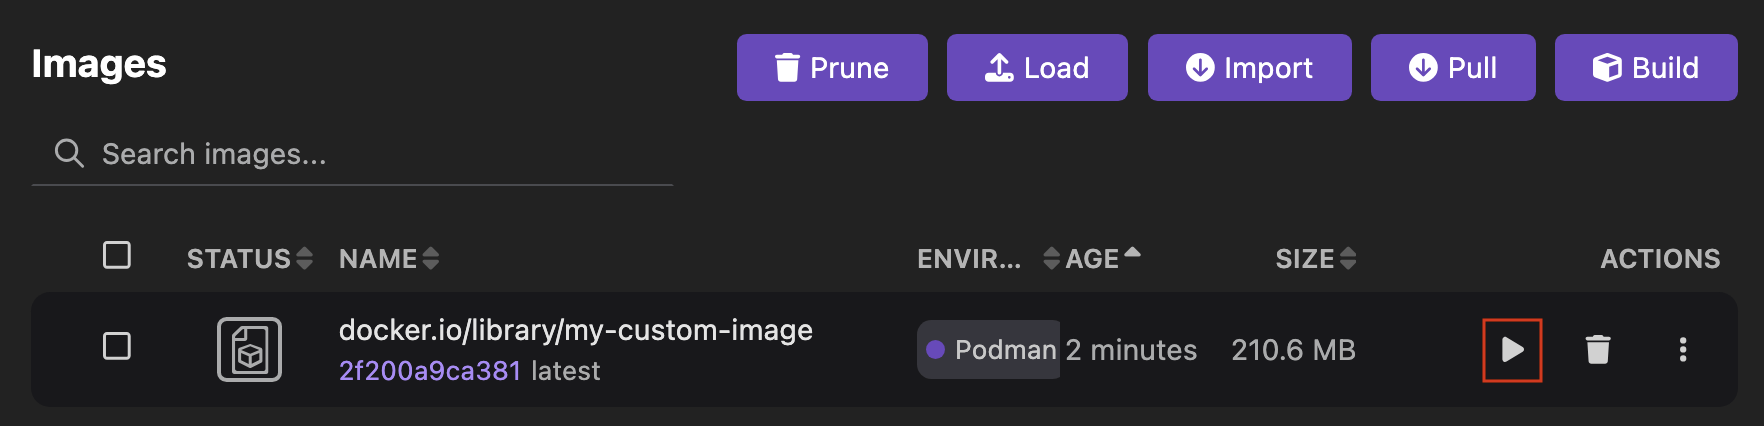This screenshot has height=426, width=1764.
Task: Click the Prune images button
Action: click(x=832, y=68)
